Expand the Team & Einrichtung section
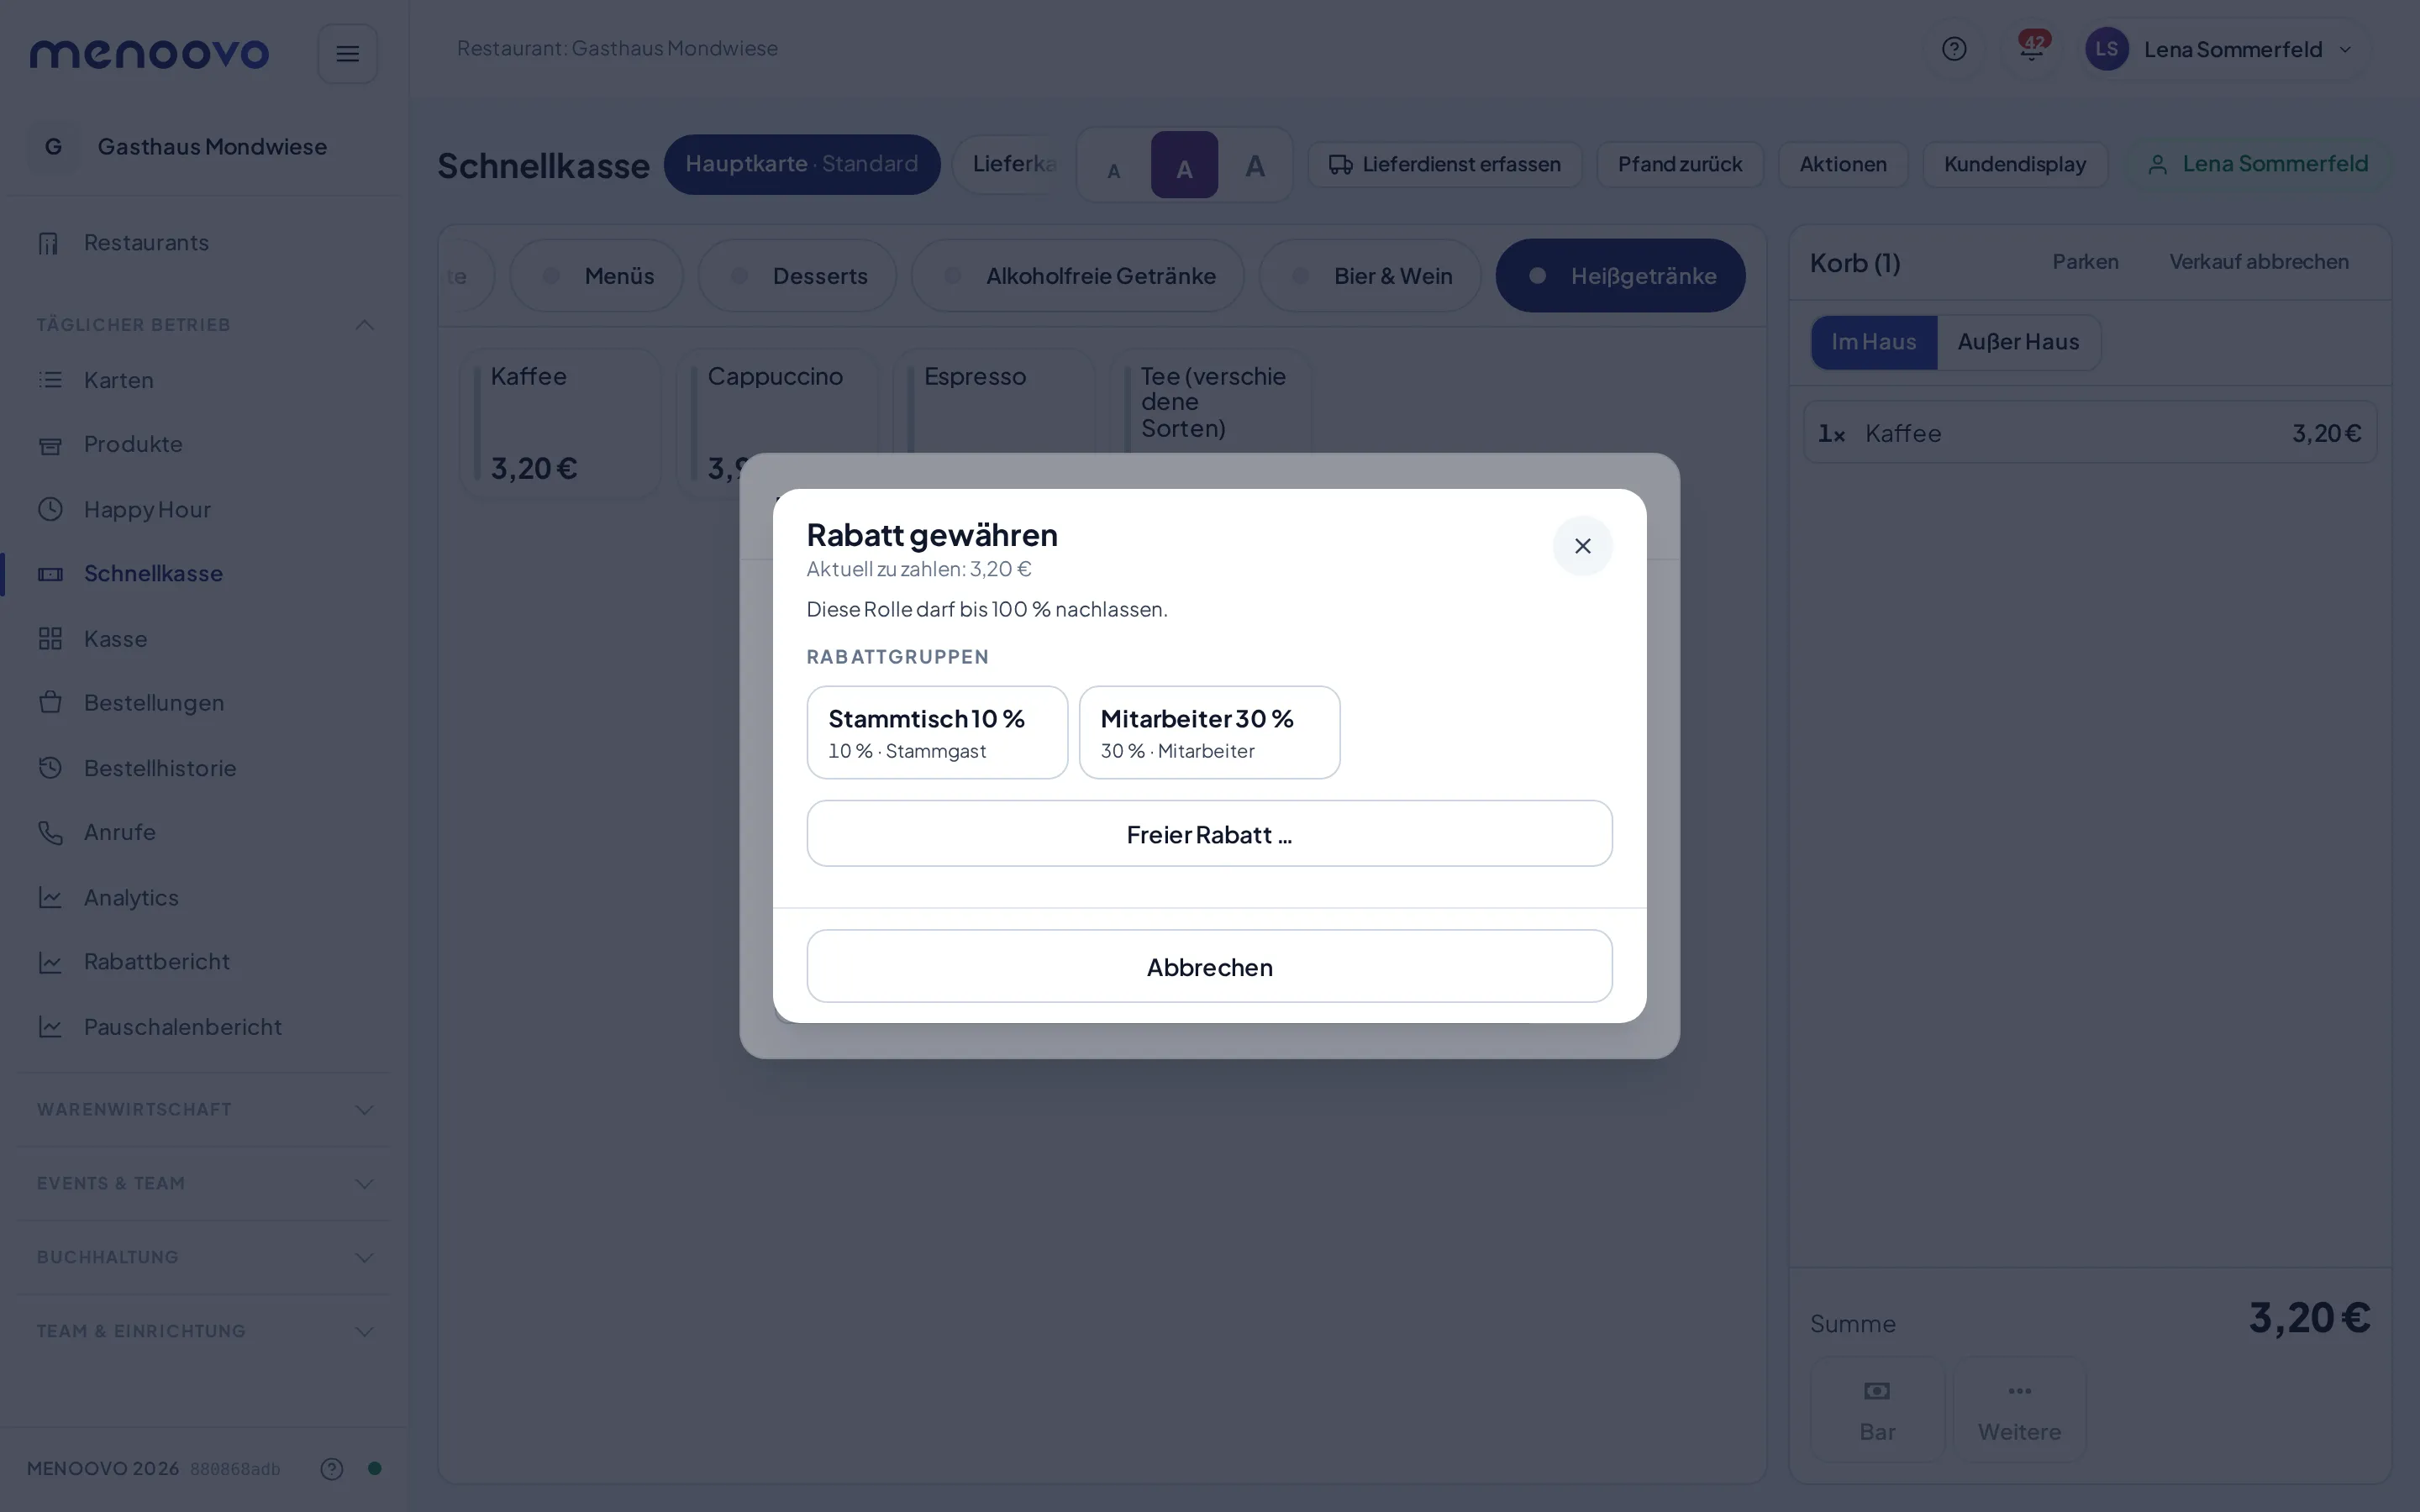 pyautogui.click(x=204, y=1331)
